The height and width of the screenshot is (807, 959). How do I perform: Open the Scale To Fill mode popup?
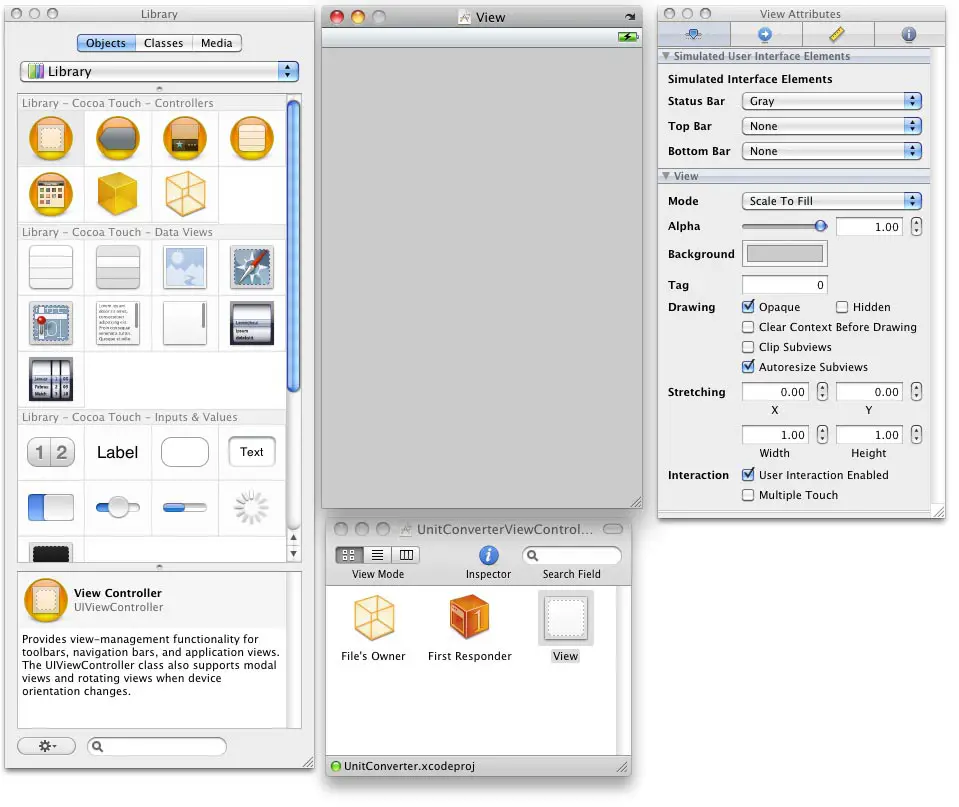(831, 200)
